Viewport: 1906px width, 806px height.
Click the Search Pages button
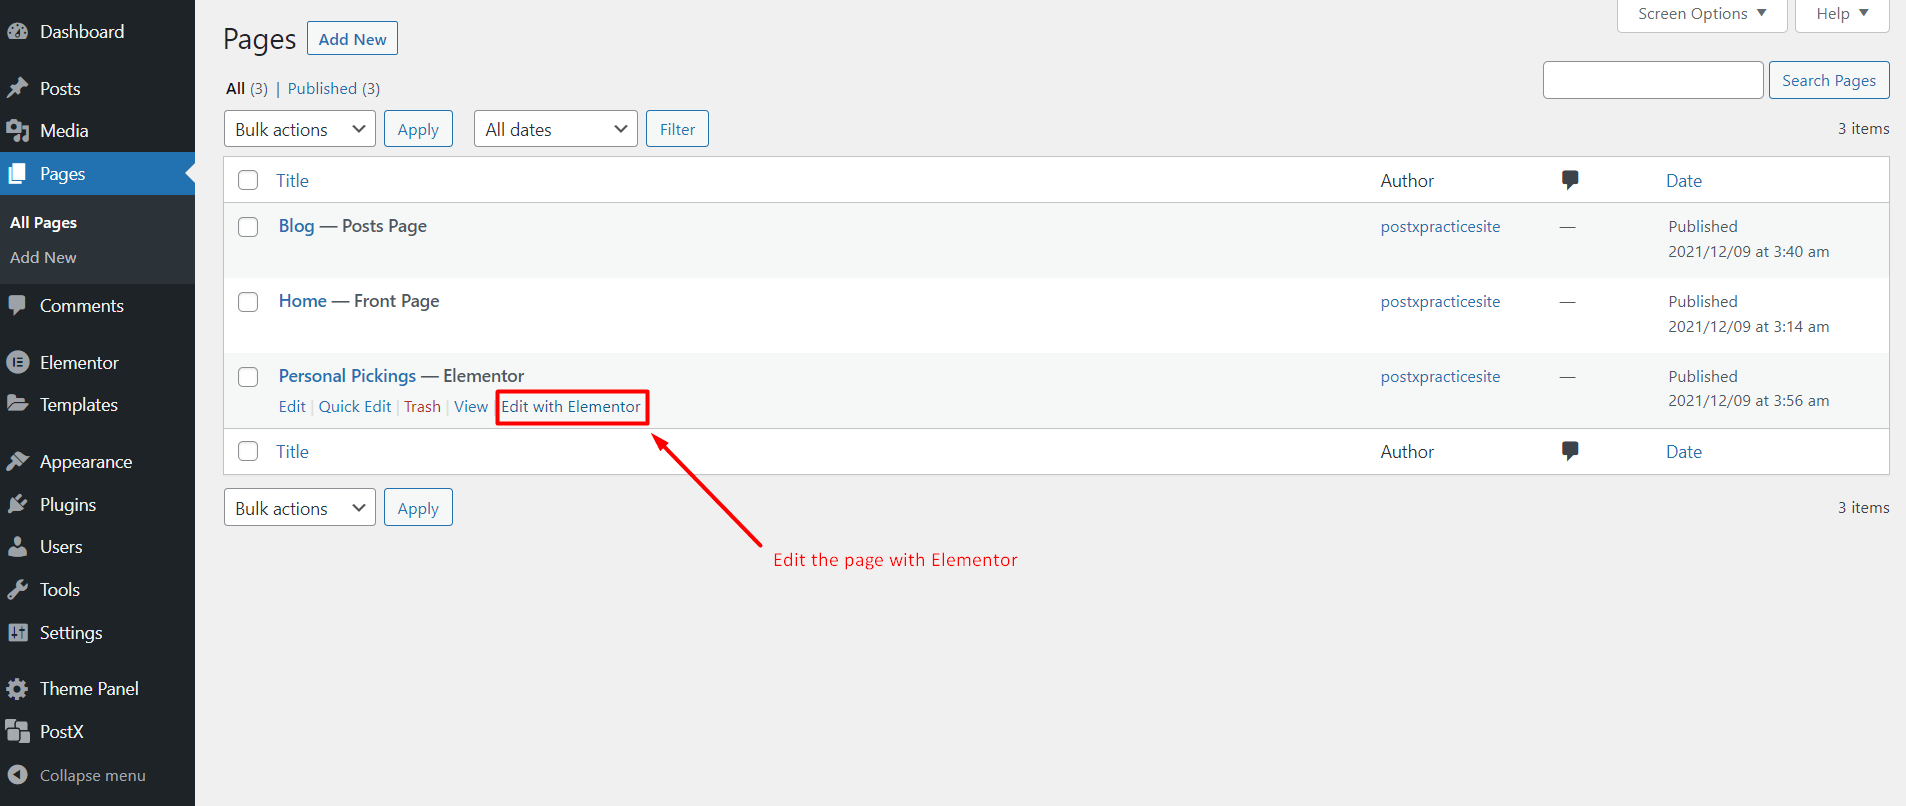[x=1829, y=80]
